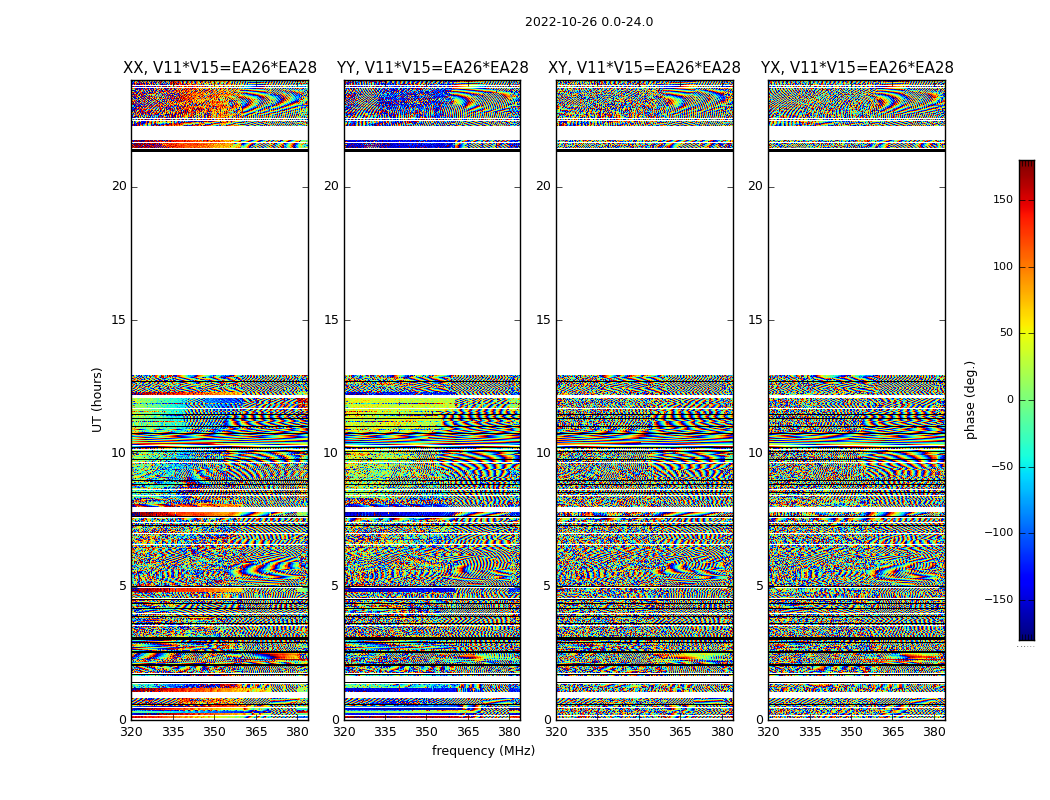
Task: Click the UT tick label 20 of XX plot
Action: pos(119,186)
